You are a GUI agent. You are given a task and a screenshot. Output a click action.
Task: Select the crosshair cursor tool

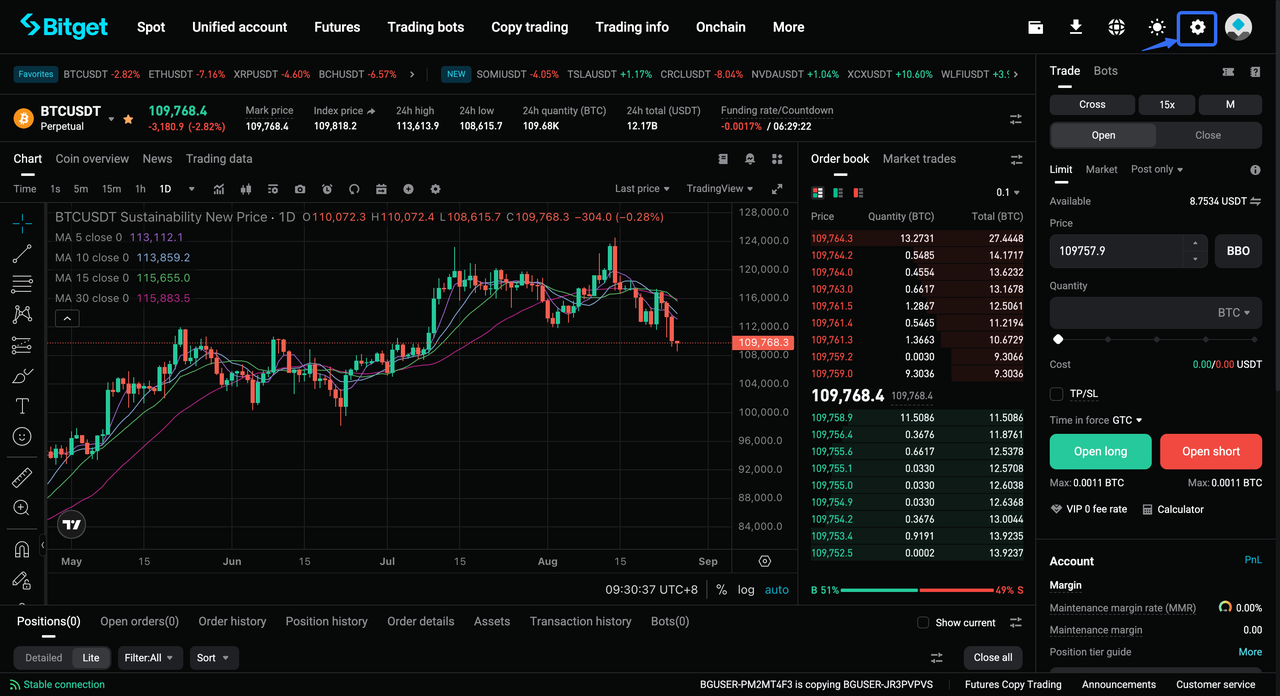pos(22,222)
